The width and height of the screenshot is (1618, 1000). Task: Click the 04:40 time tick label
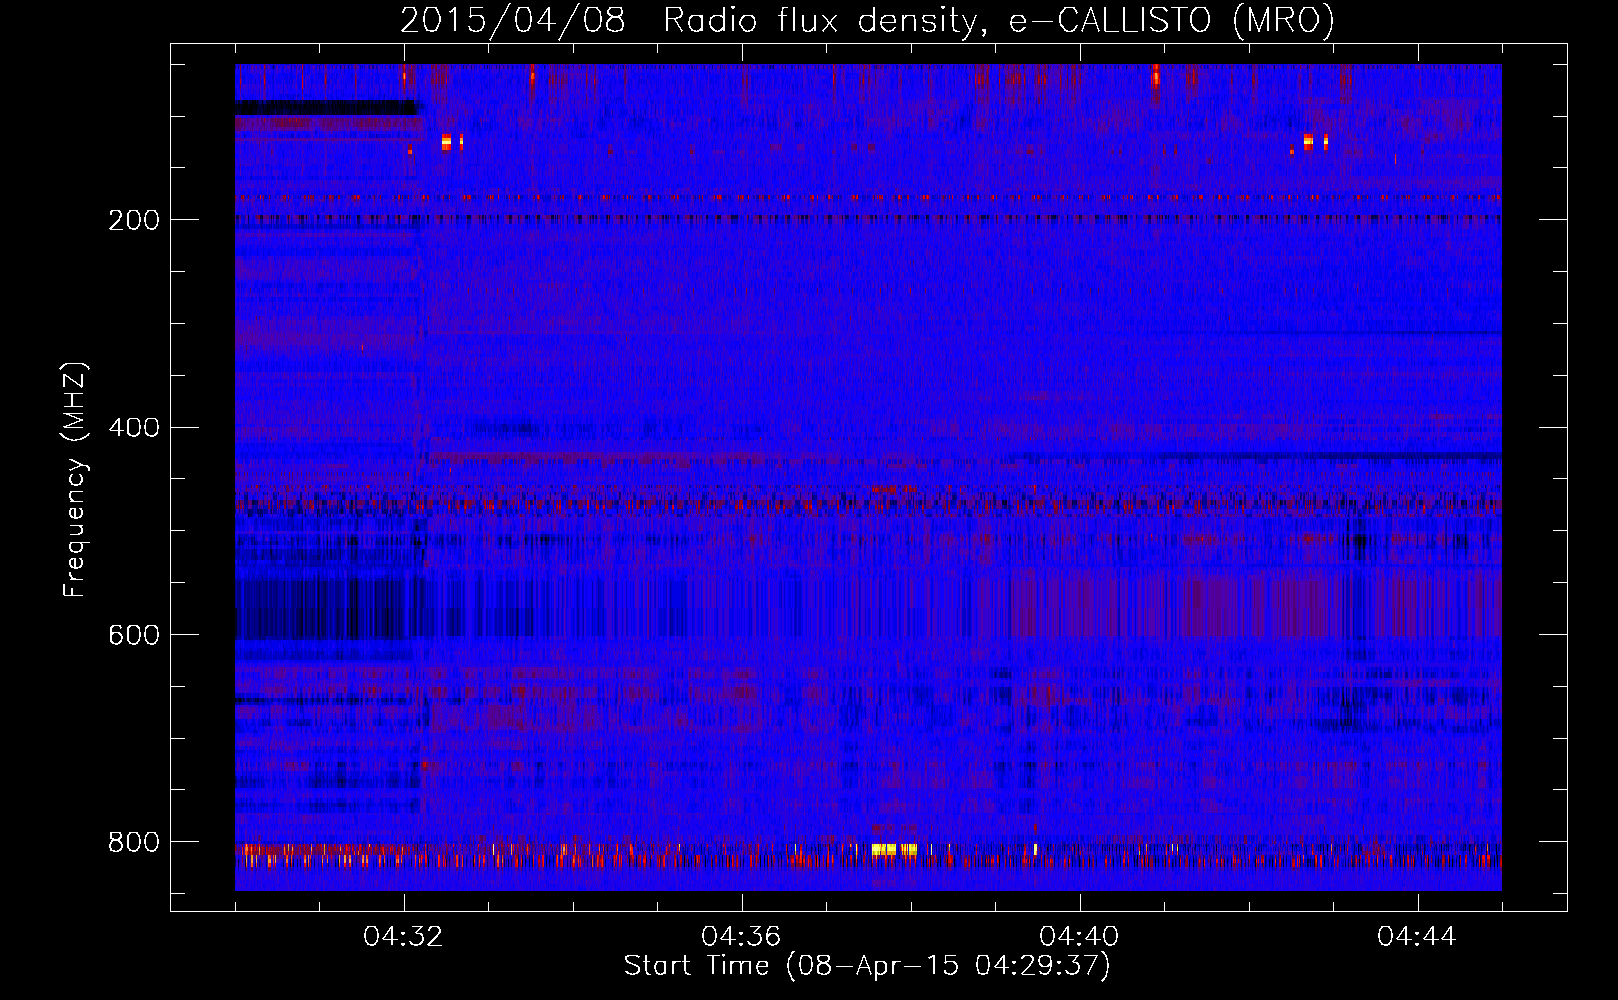[1079, 937]
